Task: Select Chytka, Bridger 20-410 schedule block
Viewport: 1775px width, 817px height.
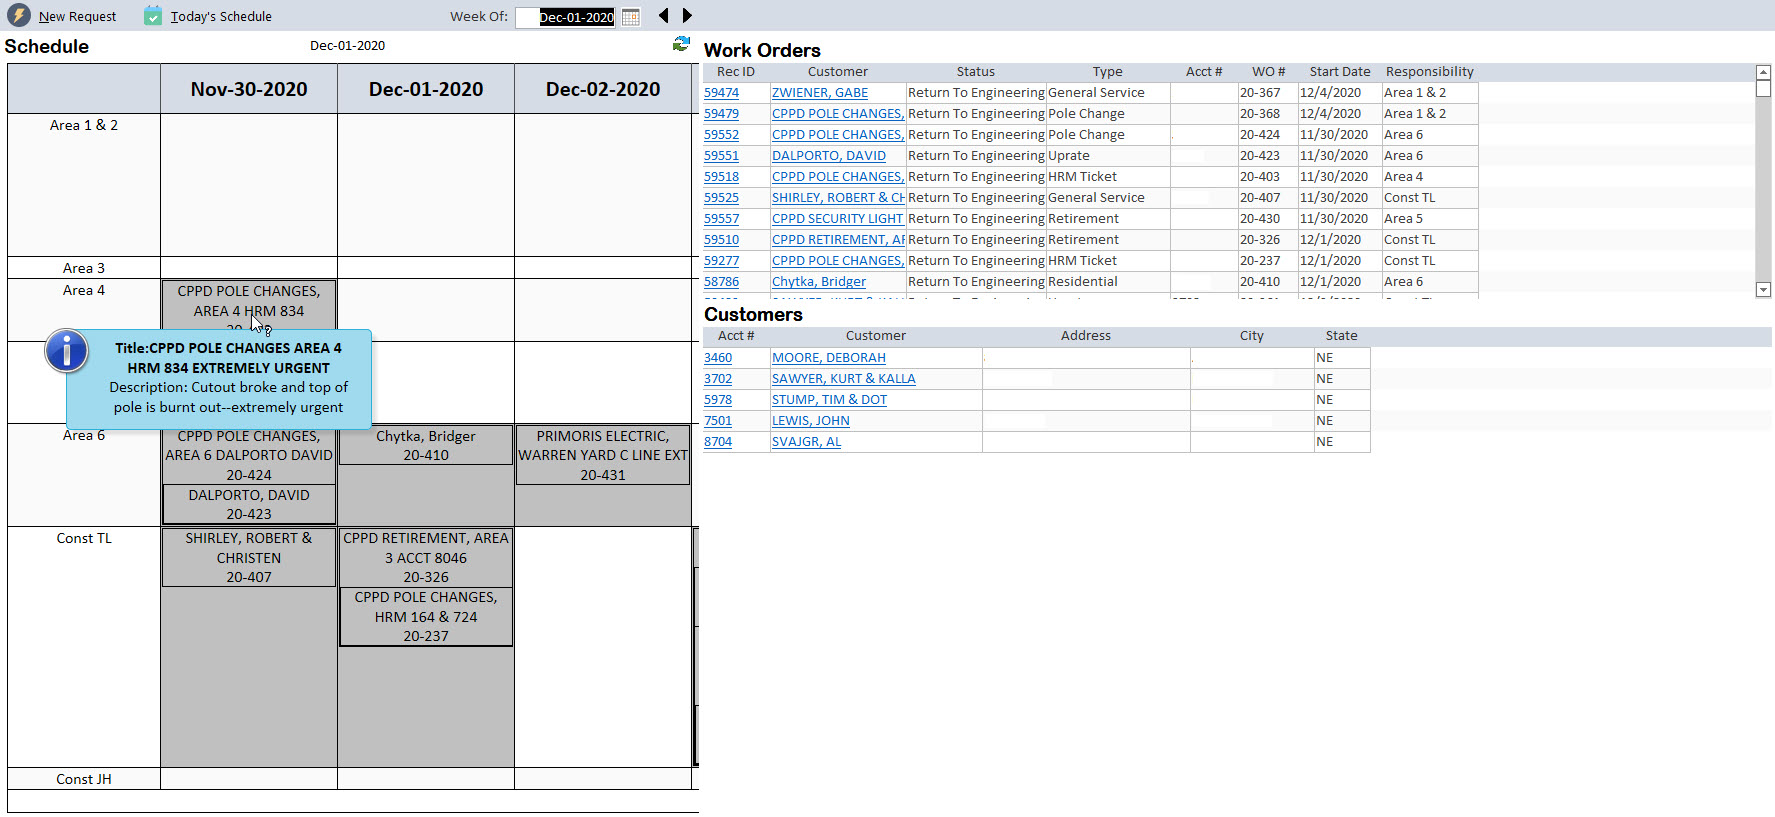Action: [426, 446]
